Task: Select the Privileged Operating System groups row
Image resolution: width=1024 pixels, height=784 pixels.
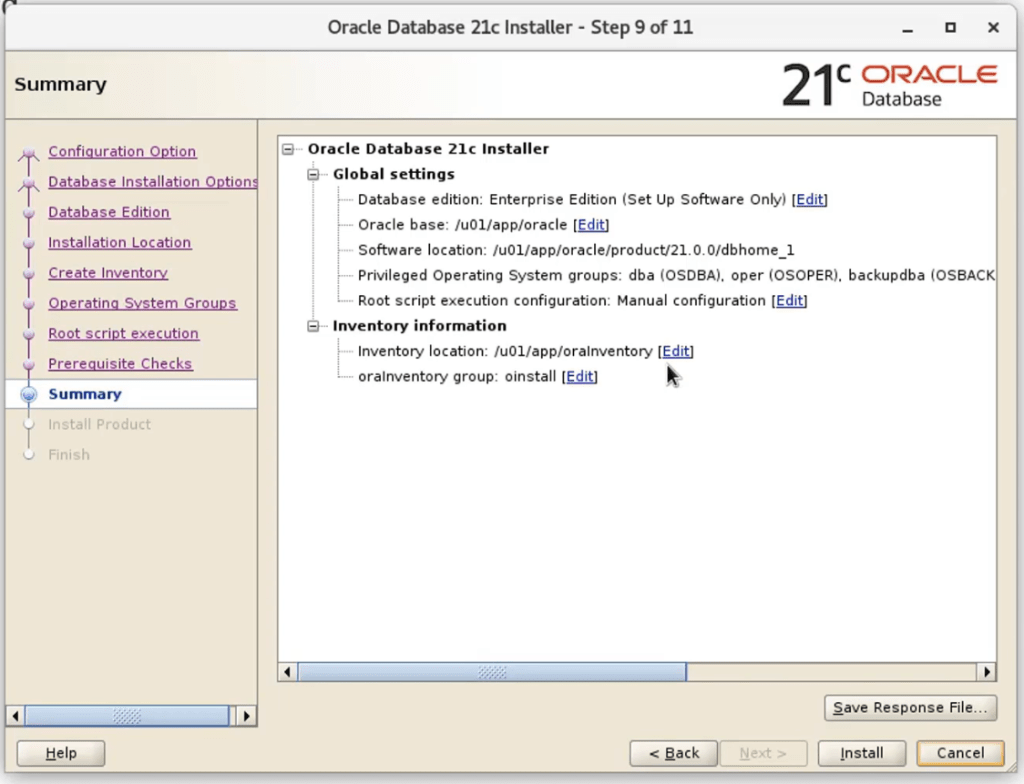Action: 676,276
